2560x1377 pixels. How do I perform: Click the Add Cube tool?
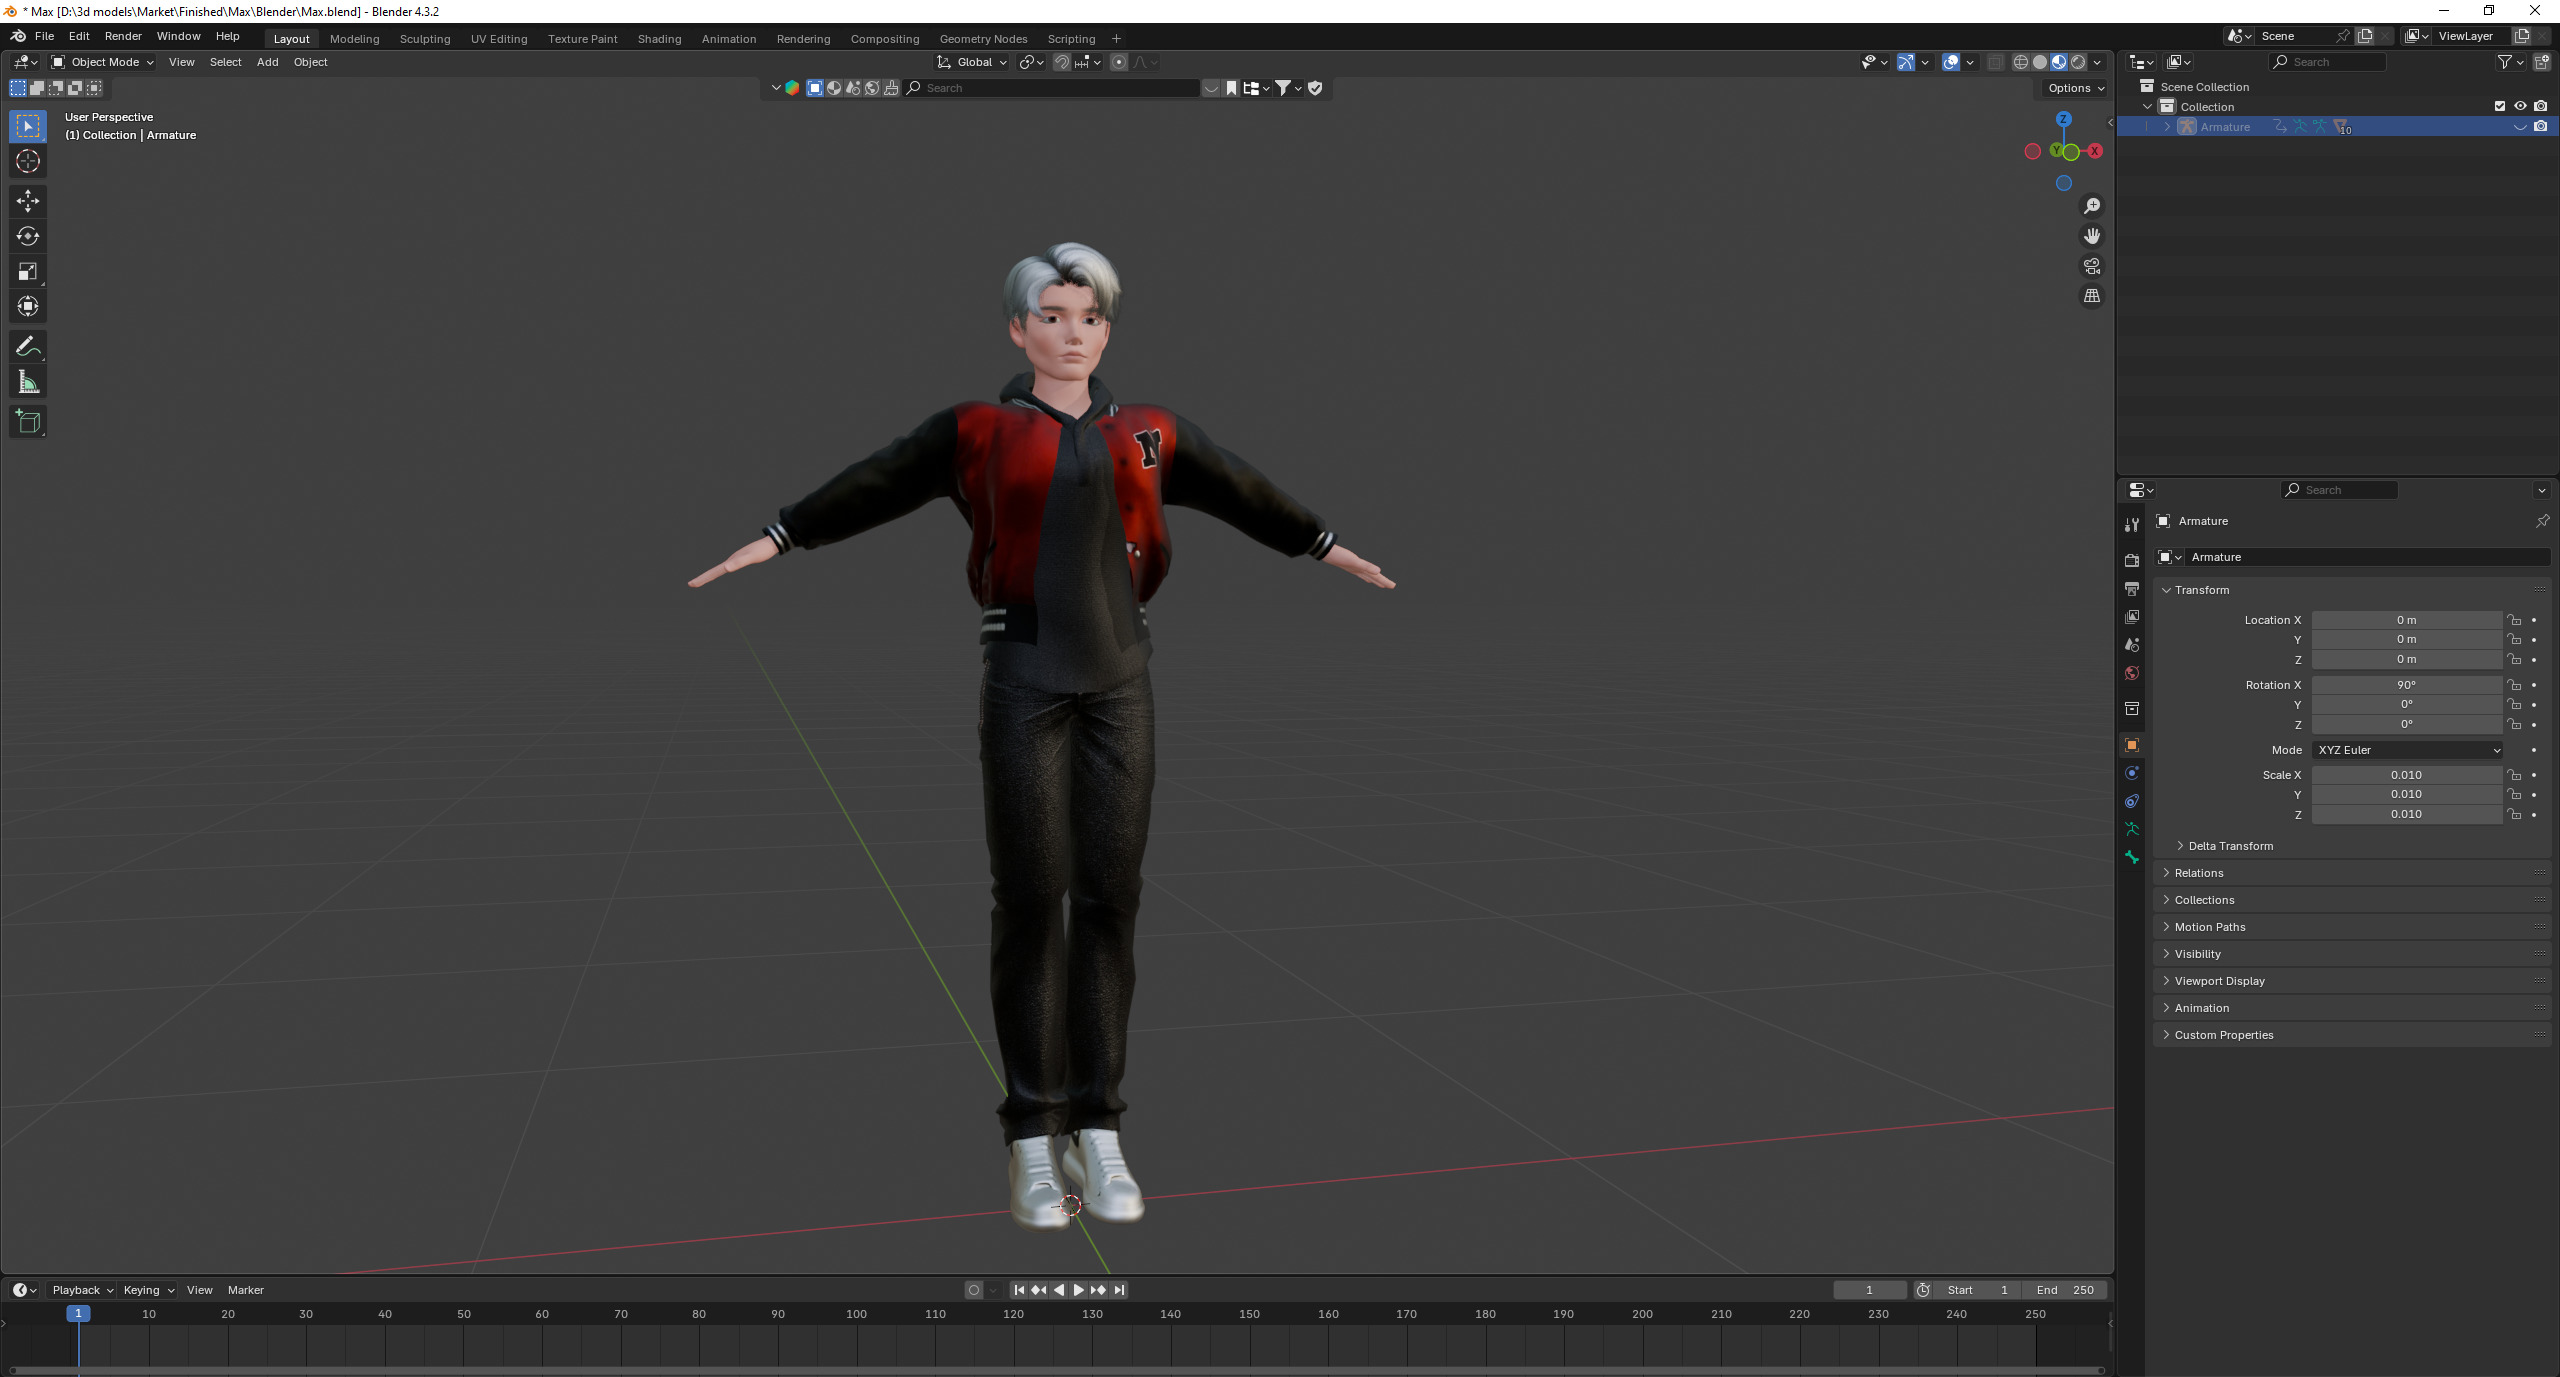[x=28, y=422]
